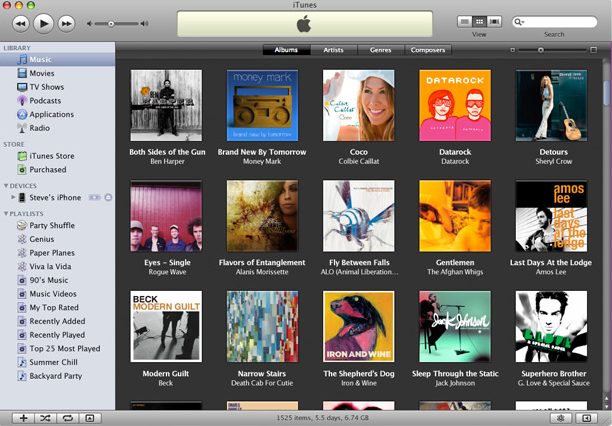Click the Play button
The width and height of the screenshot is (612, 426).
43,22
